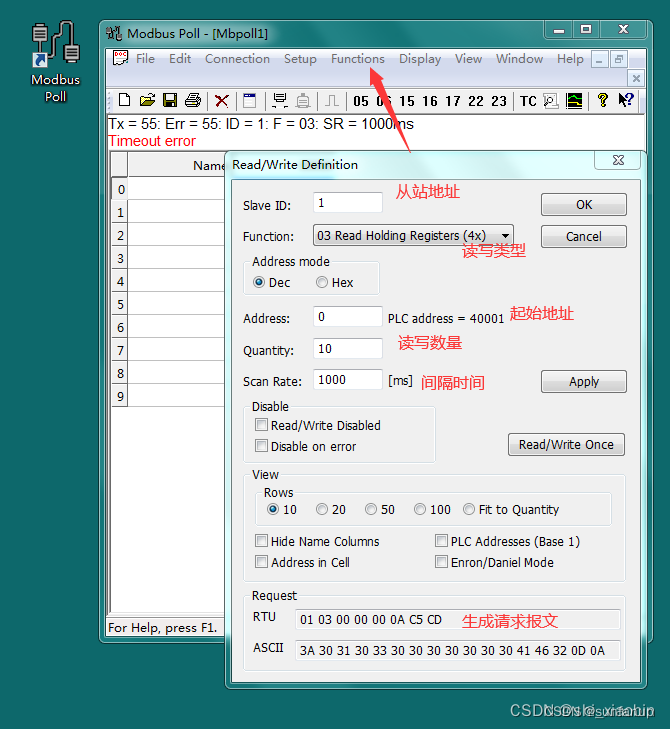This screenshot has width=670, height=729.
Task: Select row 0 header in Mbpoll1 grid
Action: pos(120,189)
